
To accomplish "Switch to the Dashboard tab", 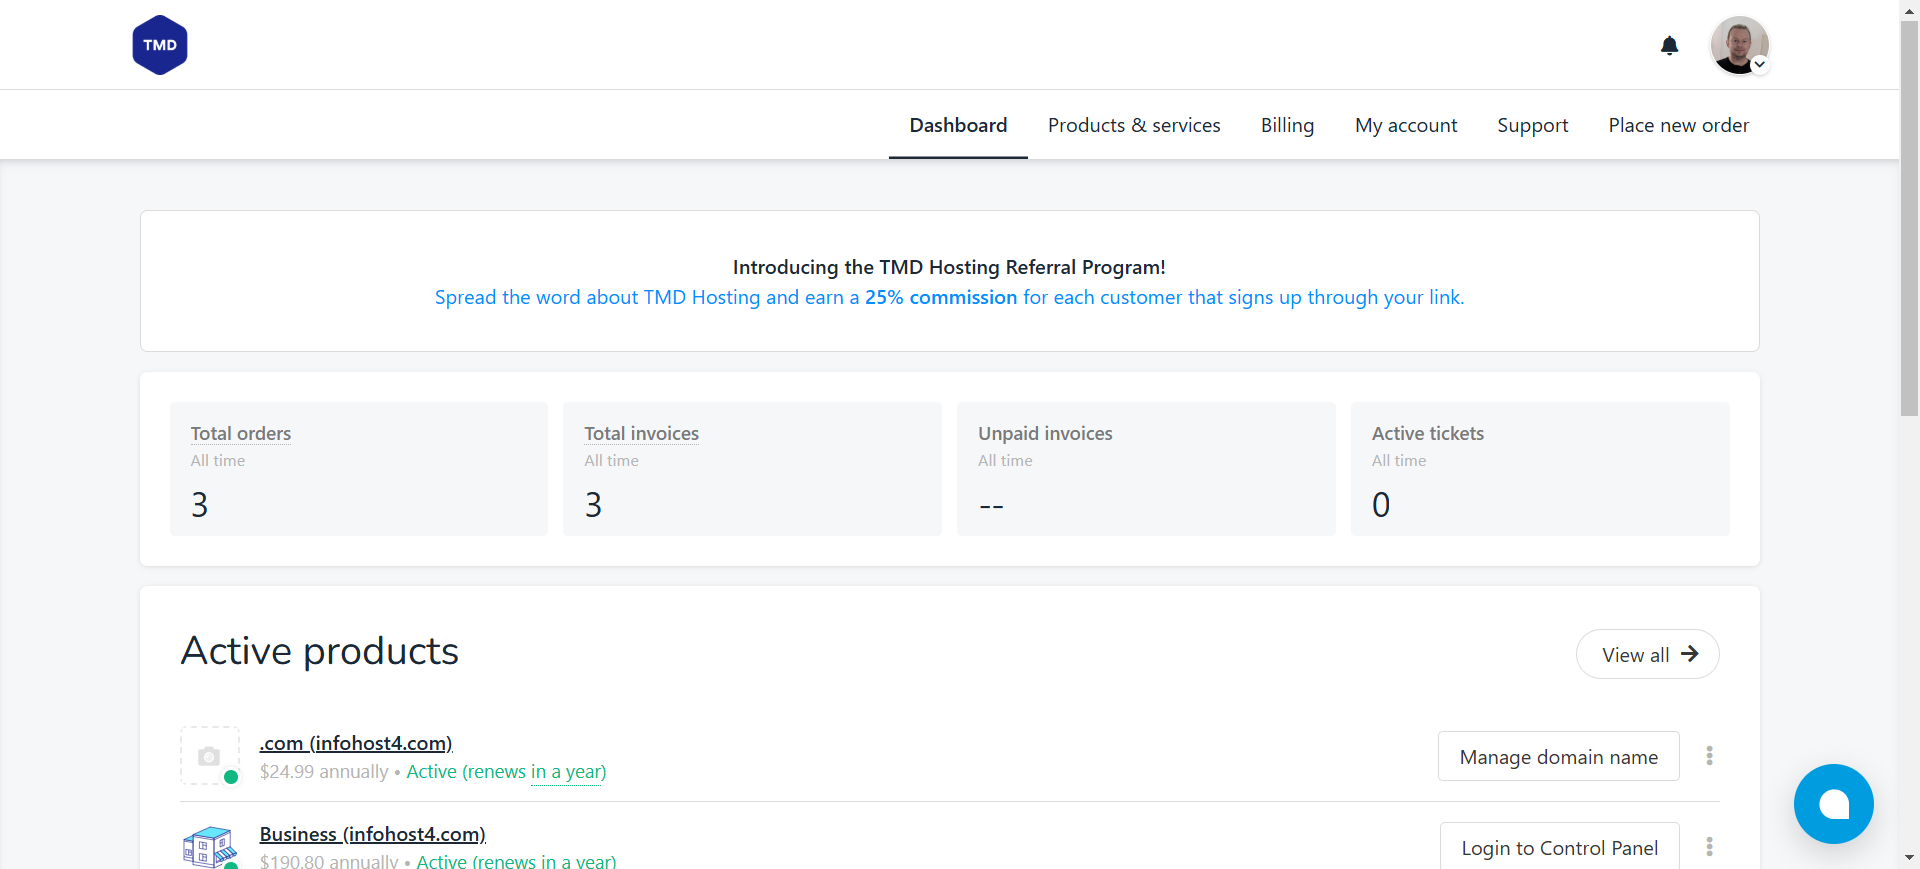I will [958, 125].
